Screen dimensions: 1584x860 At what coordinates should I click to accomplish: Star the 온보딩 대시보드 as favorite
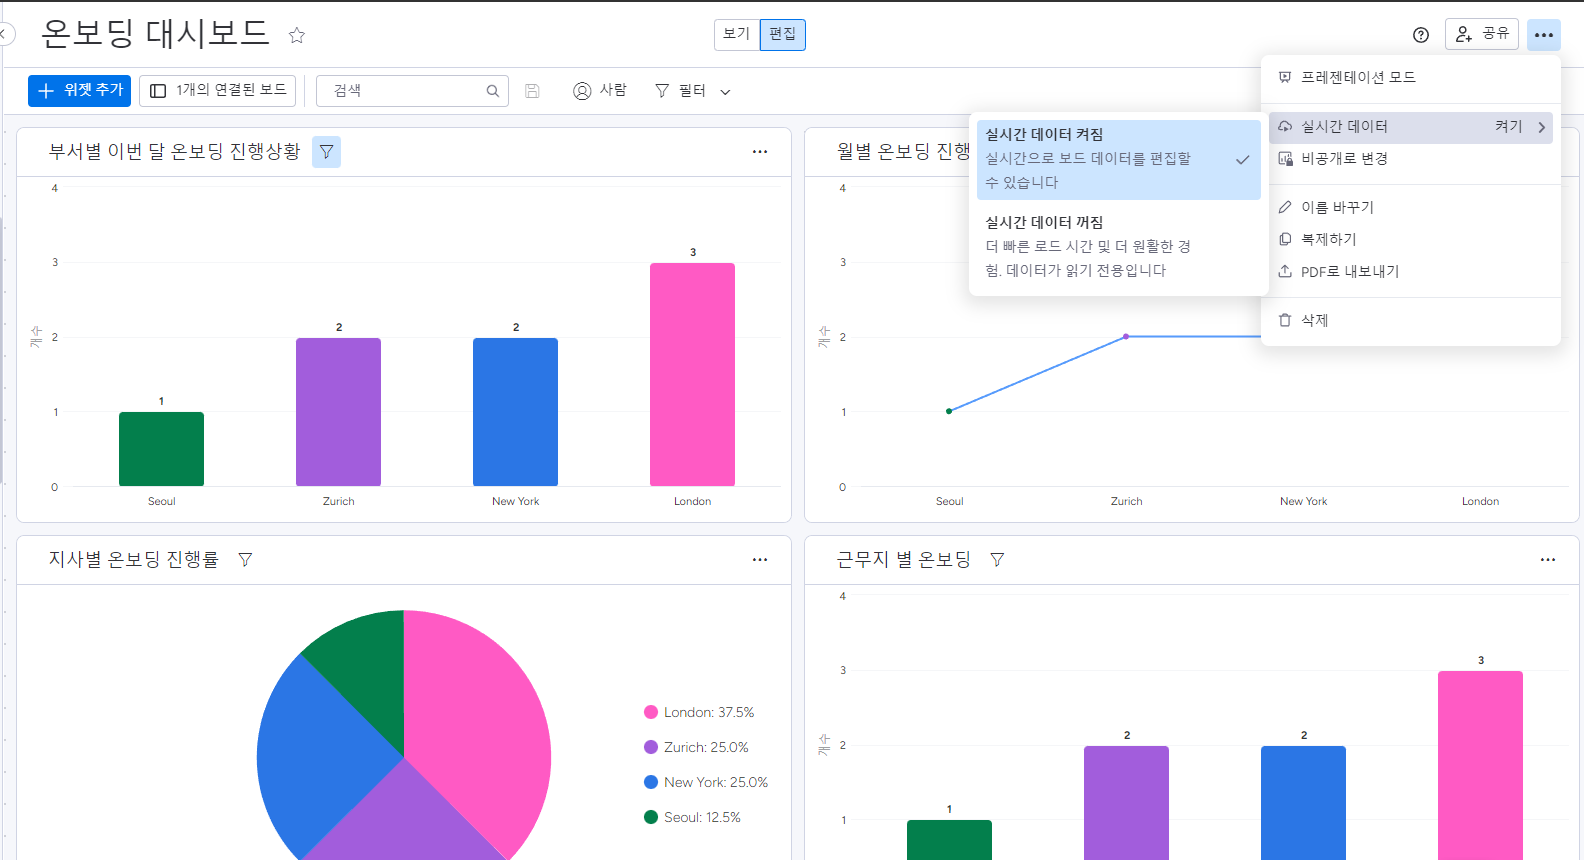pyautogui.click(x=297, y=35)
